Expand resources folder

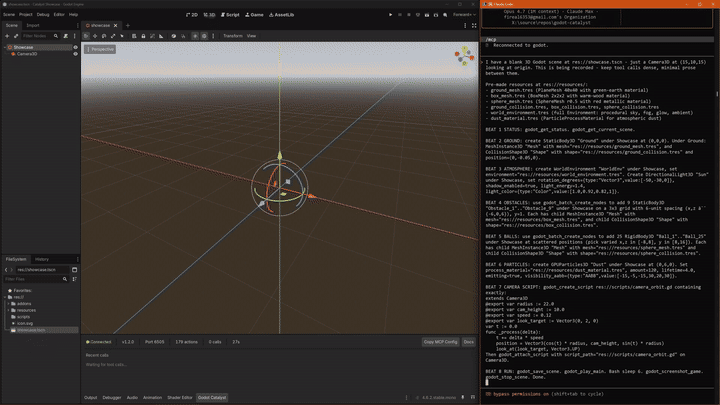click(x=8, y=310)
